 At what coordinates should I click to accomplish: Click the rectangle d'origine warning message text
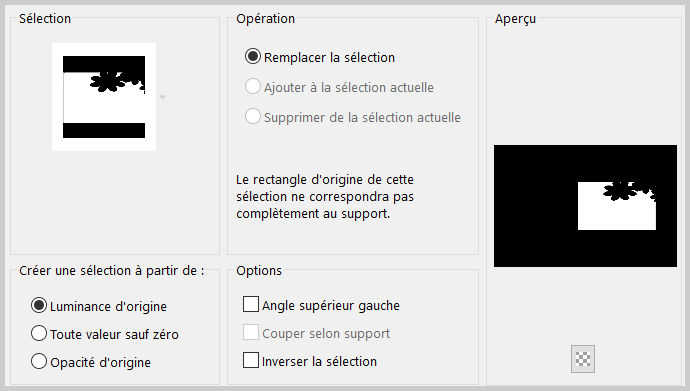pyautogui.click(x=325, y=197)
